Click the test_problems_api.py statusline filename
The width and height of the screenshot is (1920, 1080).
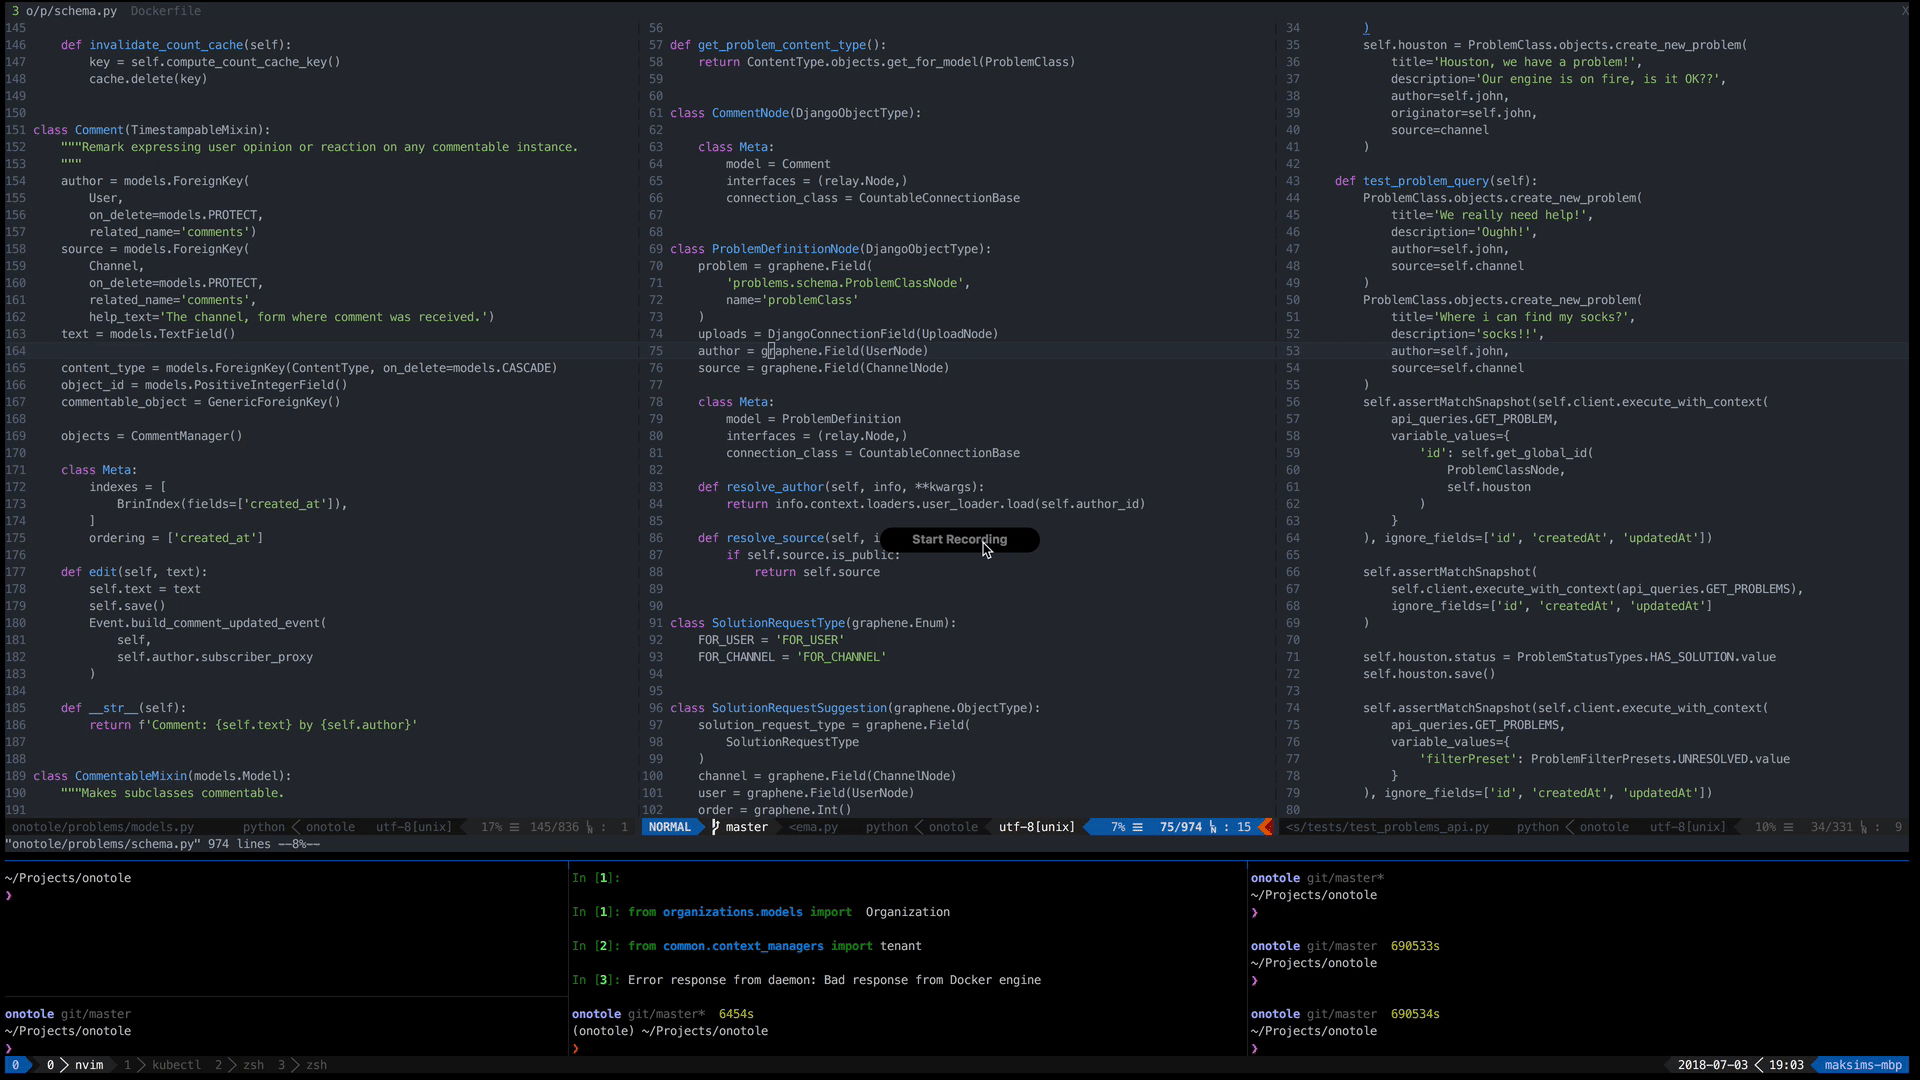[x=1387, y=827]
